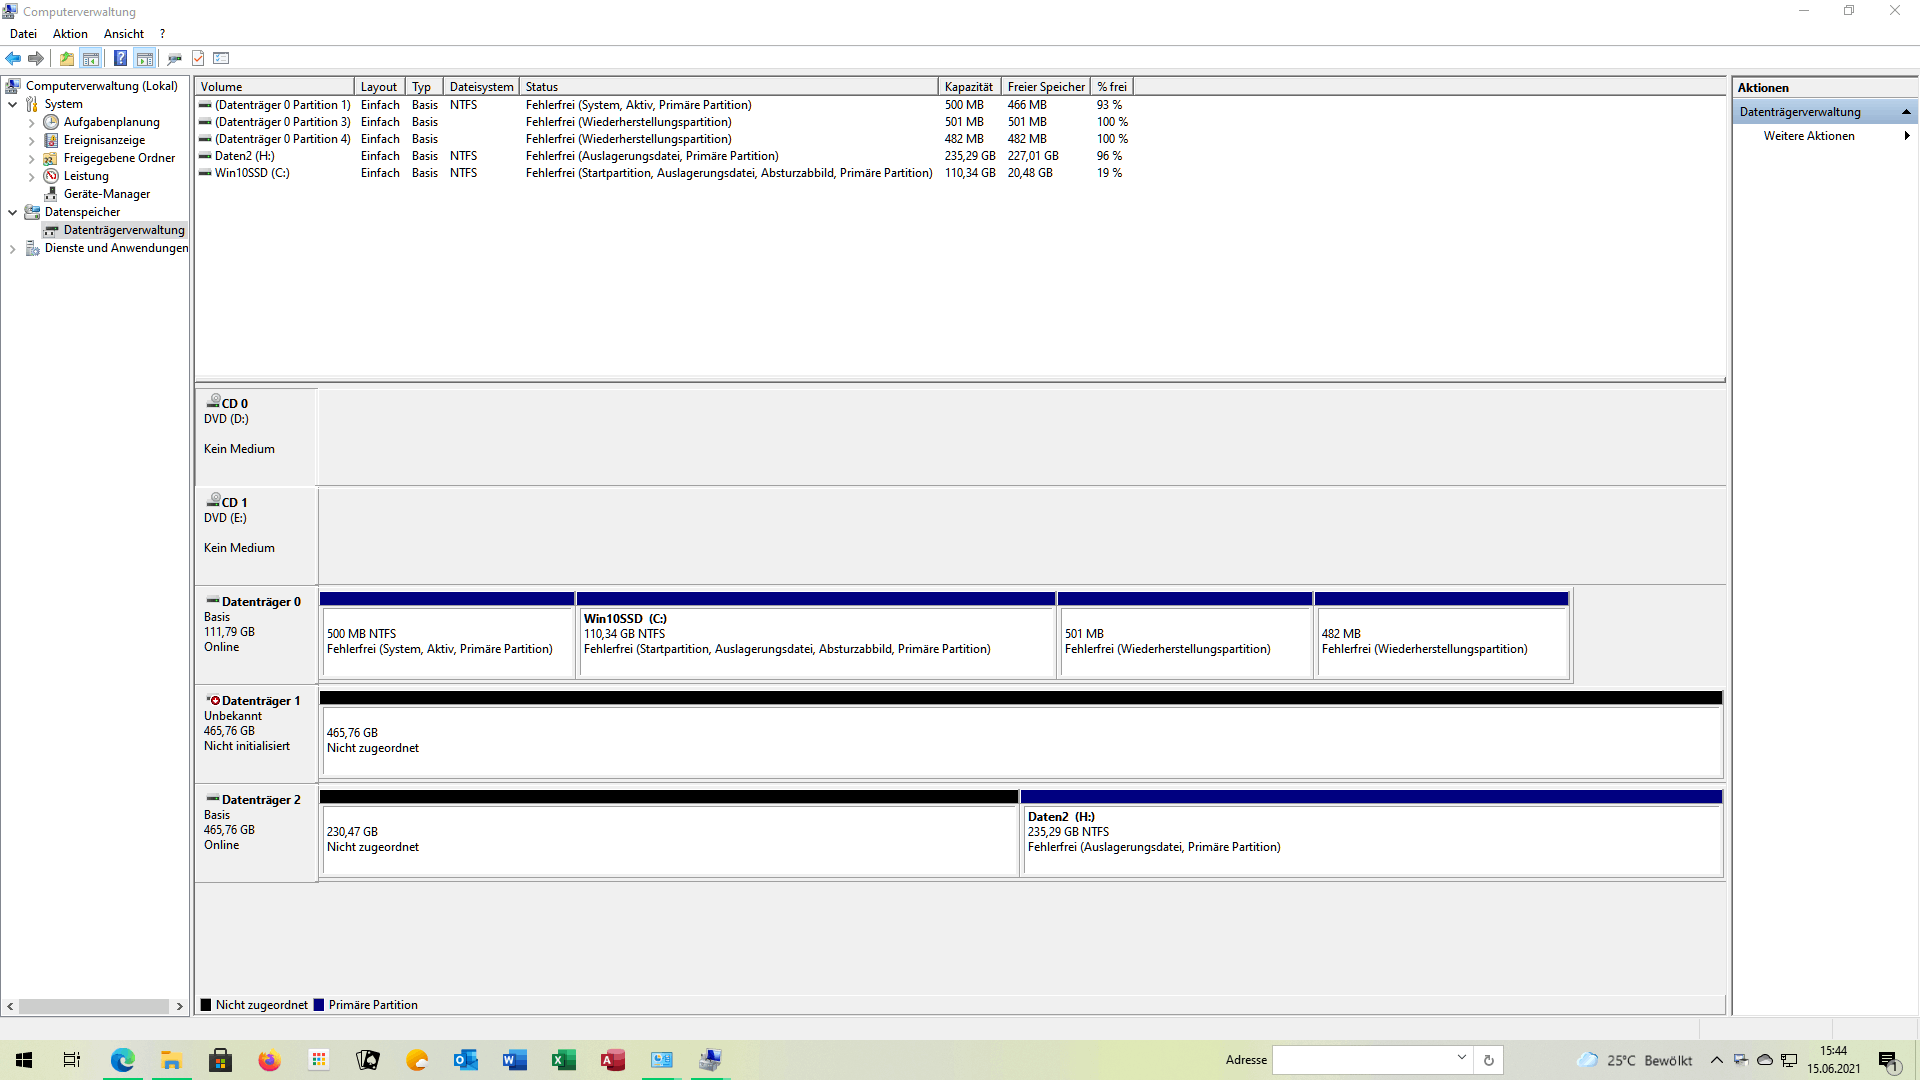Toggle the action pane show/hide button
The height and width of the screenshot is (1080, 1920).
145,58
